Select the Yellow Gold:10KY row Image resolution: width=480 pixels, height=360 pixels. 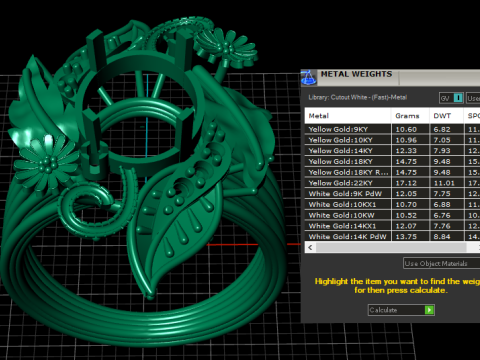point(392,140)
